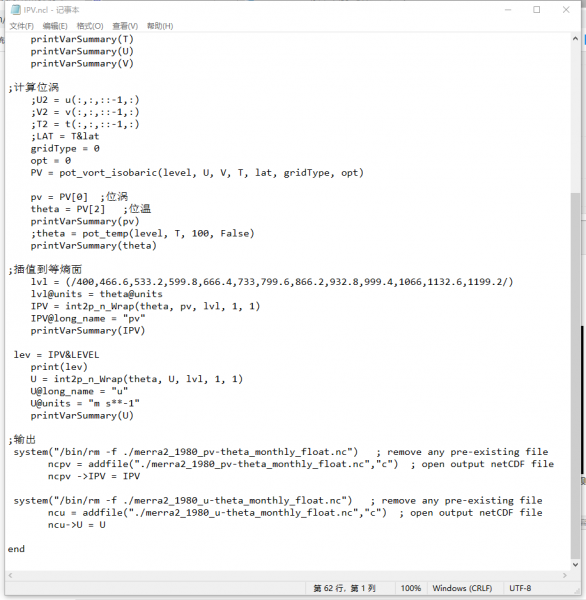Click the line and column status indicator
Image resolution: width=586 pixels, height=600 pixels.
pos(344,588)
